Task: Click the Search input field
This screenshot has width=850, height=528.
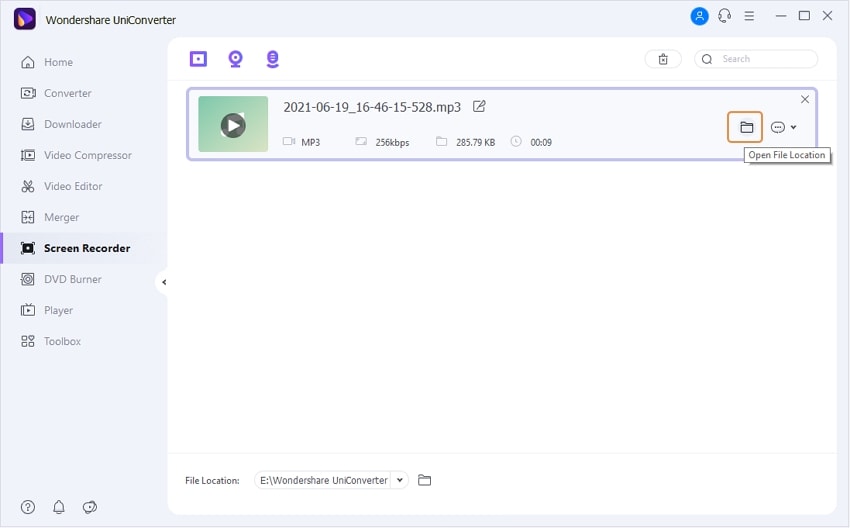Action: (x=756, y=59)
